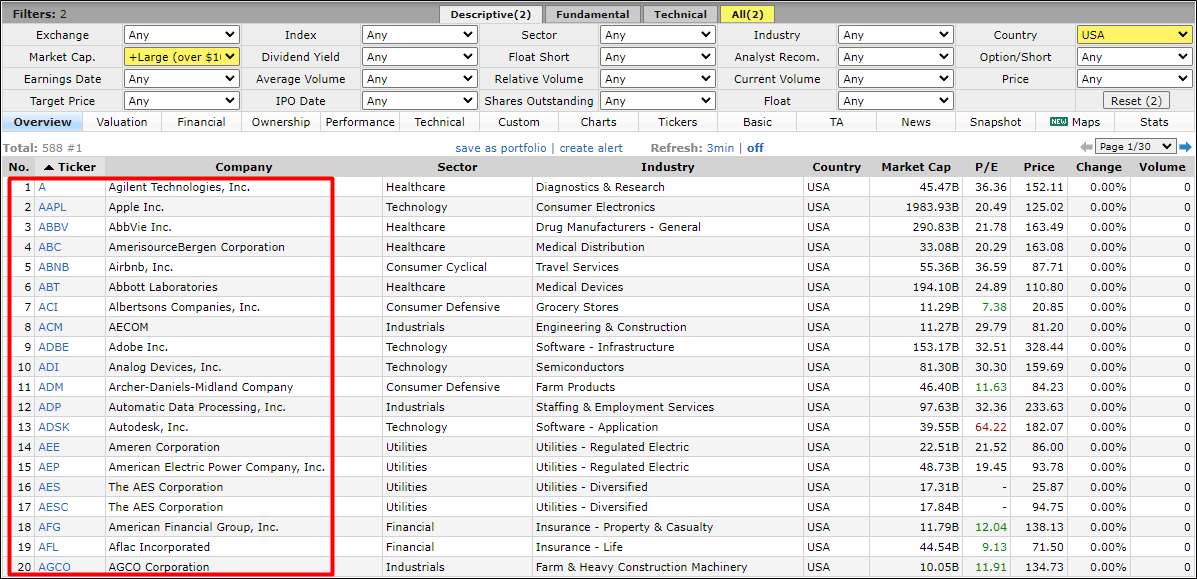Change the Country filter set to USA
The width and height of the screenshot is (1197, 579).
pos(1134,35)
